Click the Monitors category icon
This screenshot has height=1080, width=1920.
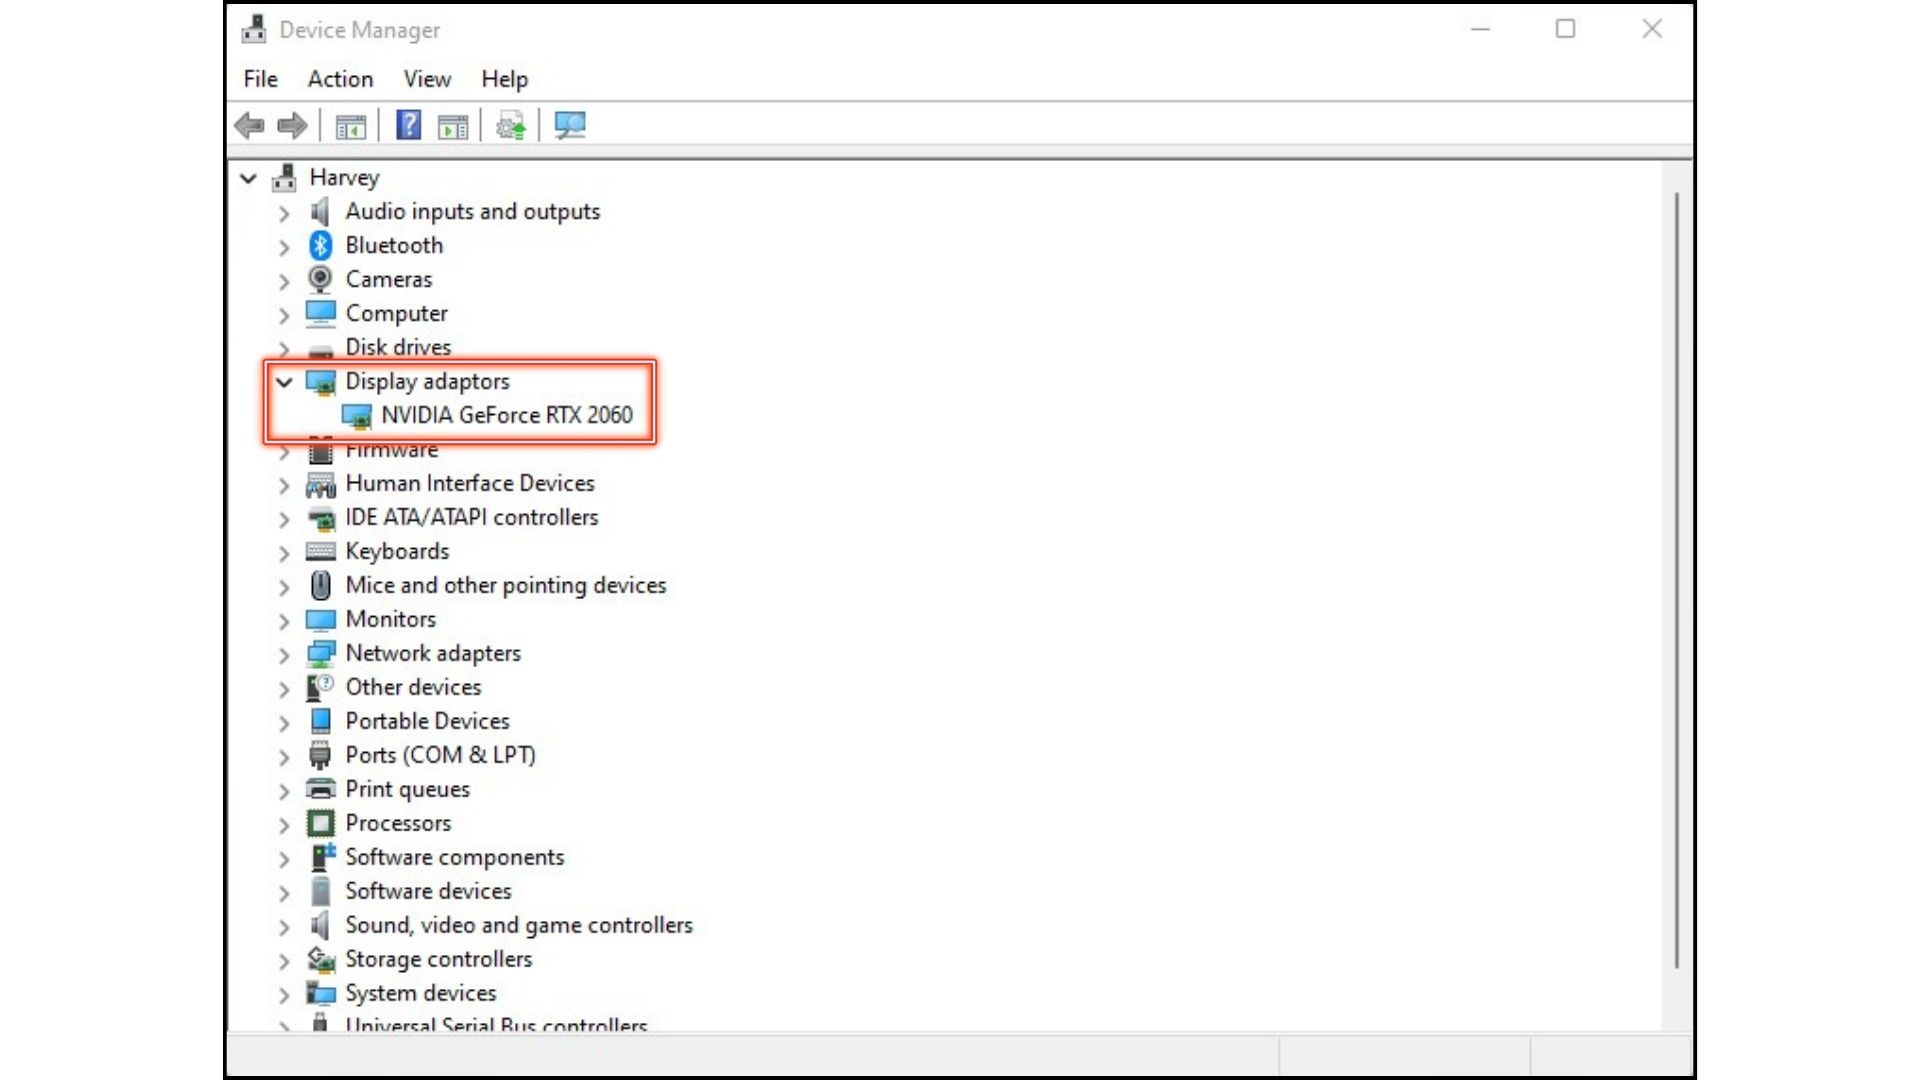320,620
